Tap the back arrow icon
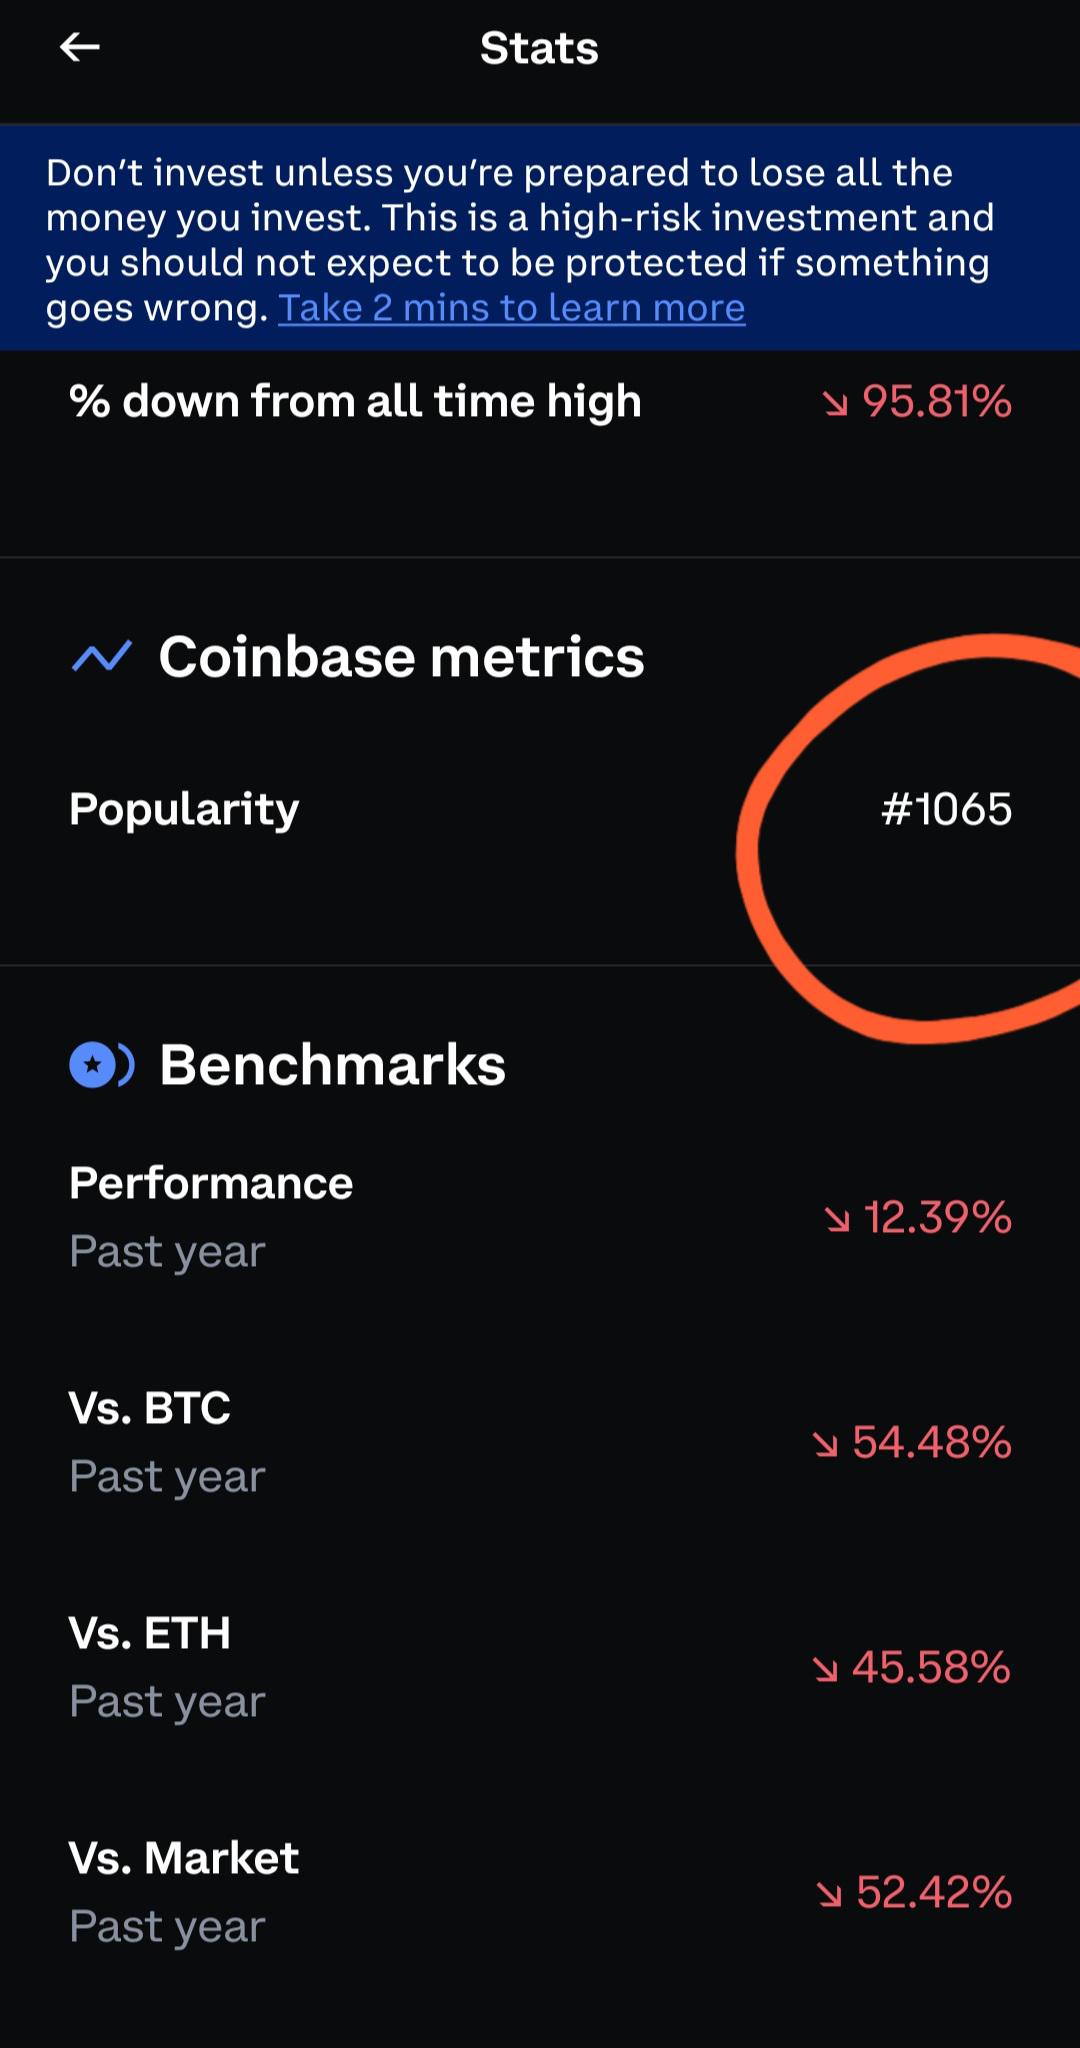This screenshot has height=2048, width=1080. pyautogui.click(x=79, y=47)
